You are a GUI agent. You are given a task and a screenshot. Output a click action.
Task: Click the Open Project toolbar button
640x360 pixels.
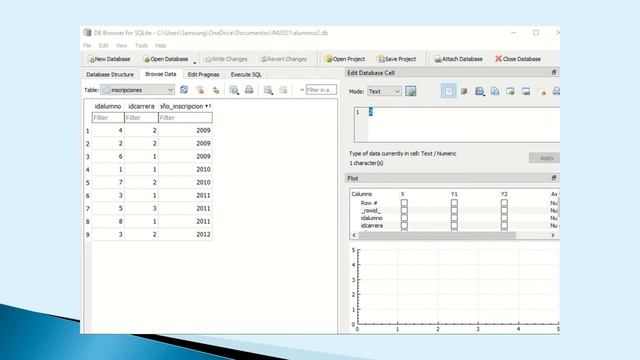pyautogui.click(x=345, y=59)
